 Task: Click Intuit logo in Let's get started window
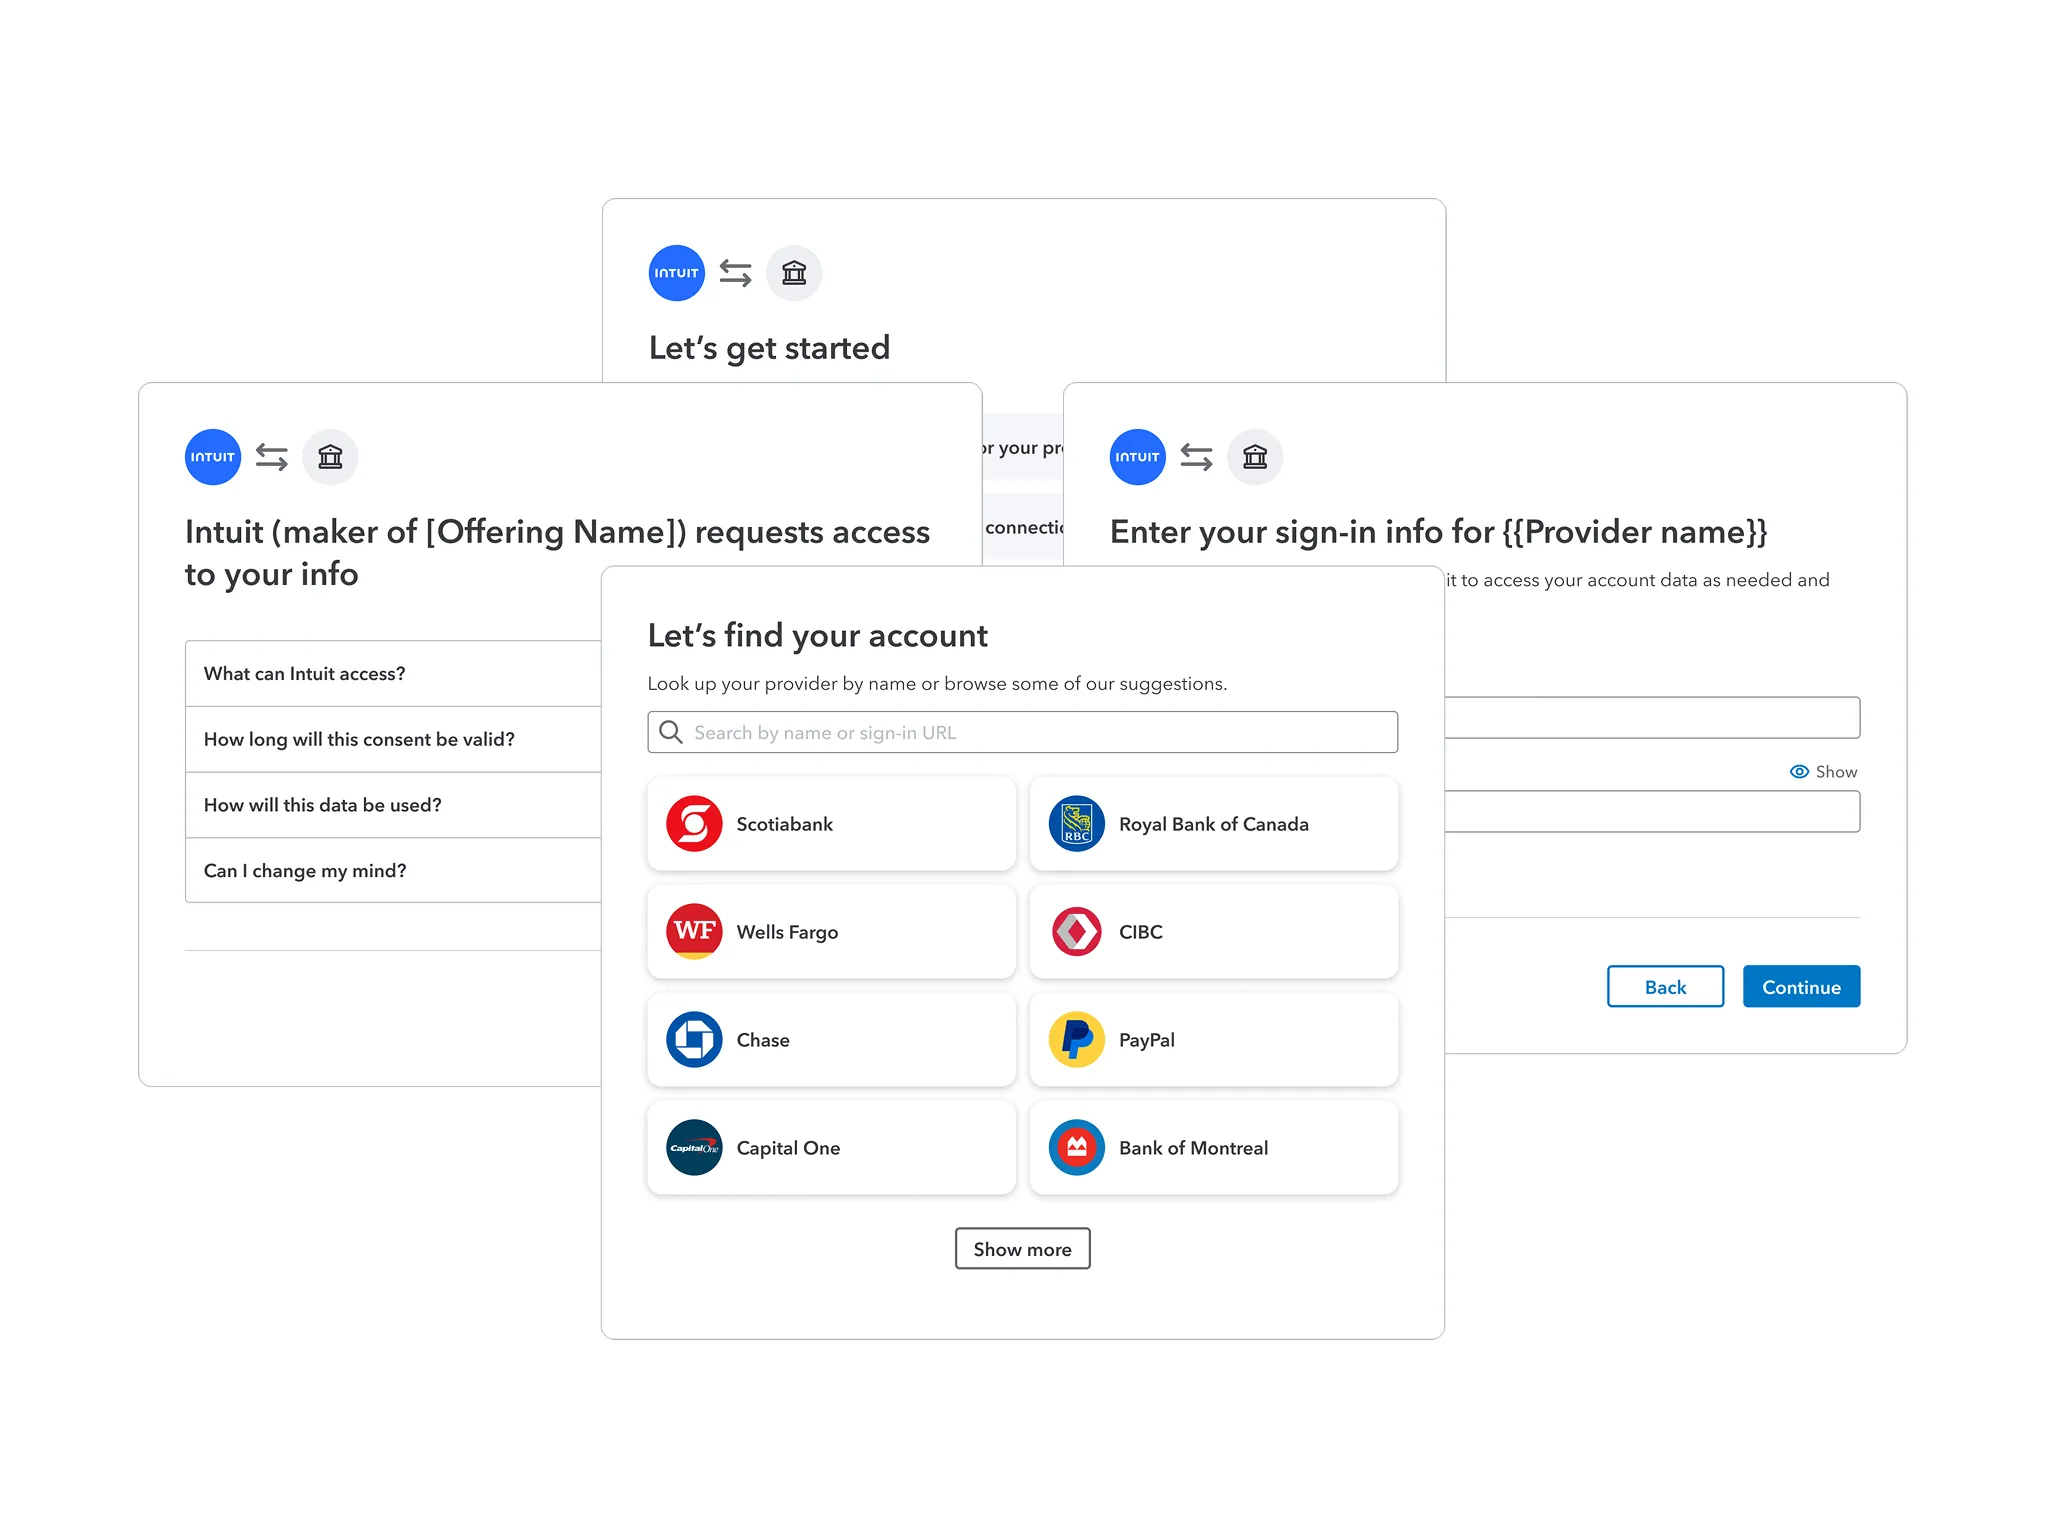677,273
